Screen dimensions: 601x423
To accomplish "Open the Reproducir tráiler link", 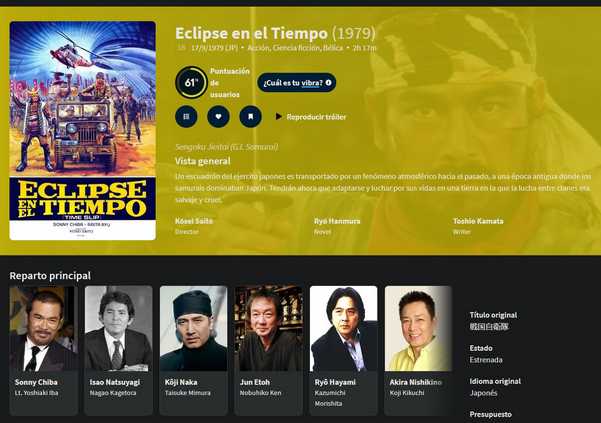I will [x=316, y=117].
